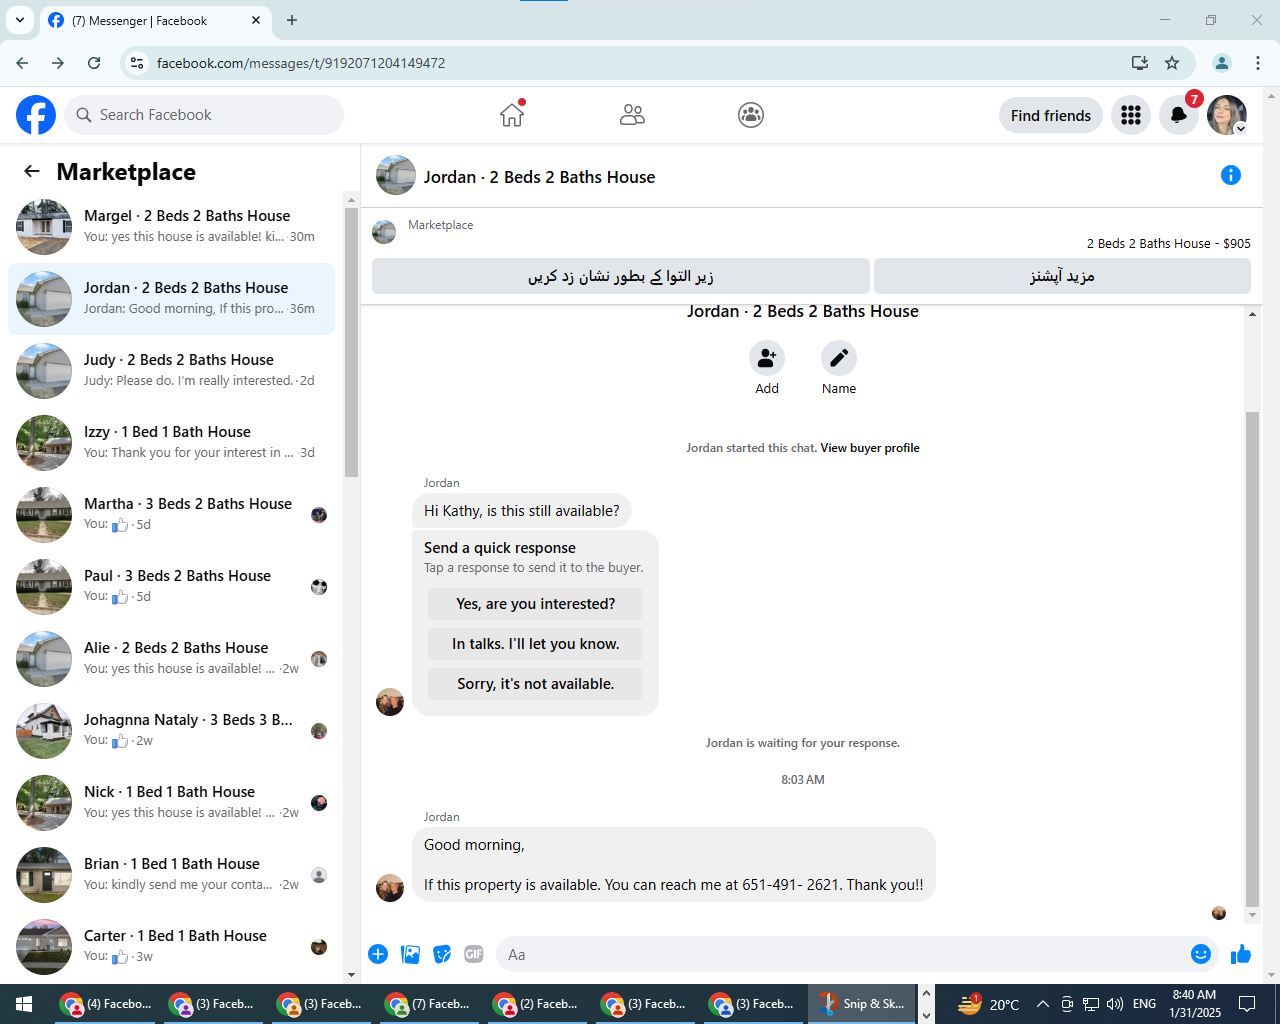The image size is (1280, 1024).
Task: Open the notifications bell
Action: [1179, 115]
